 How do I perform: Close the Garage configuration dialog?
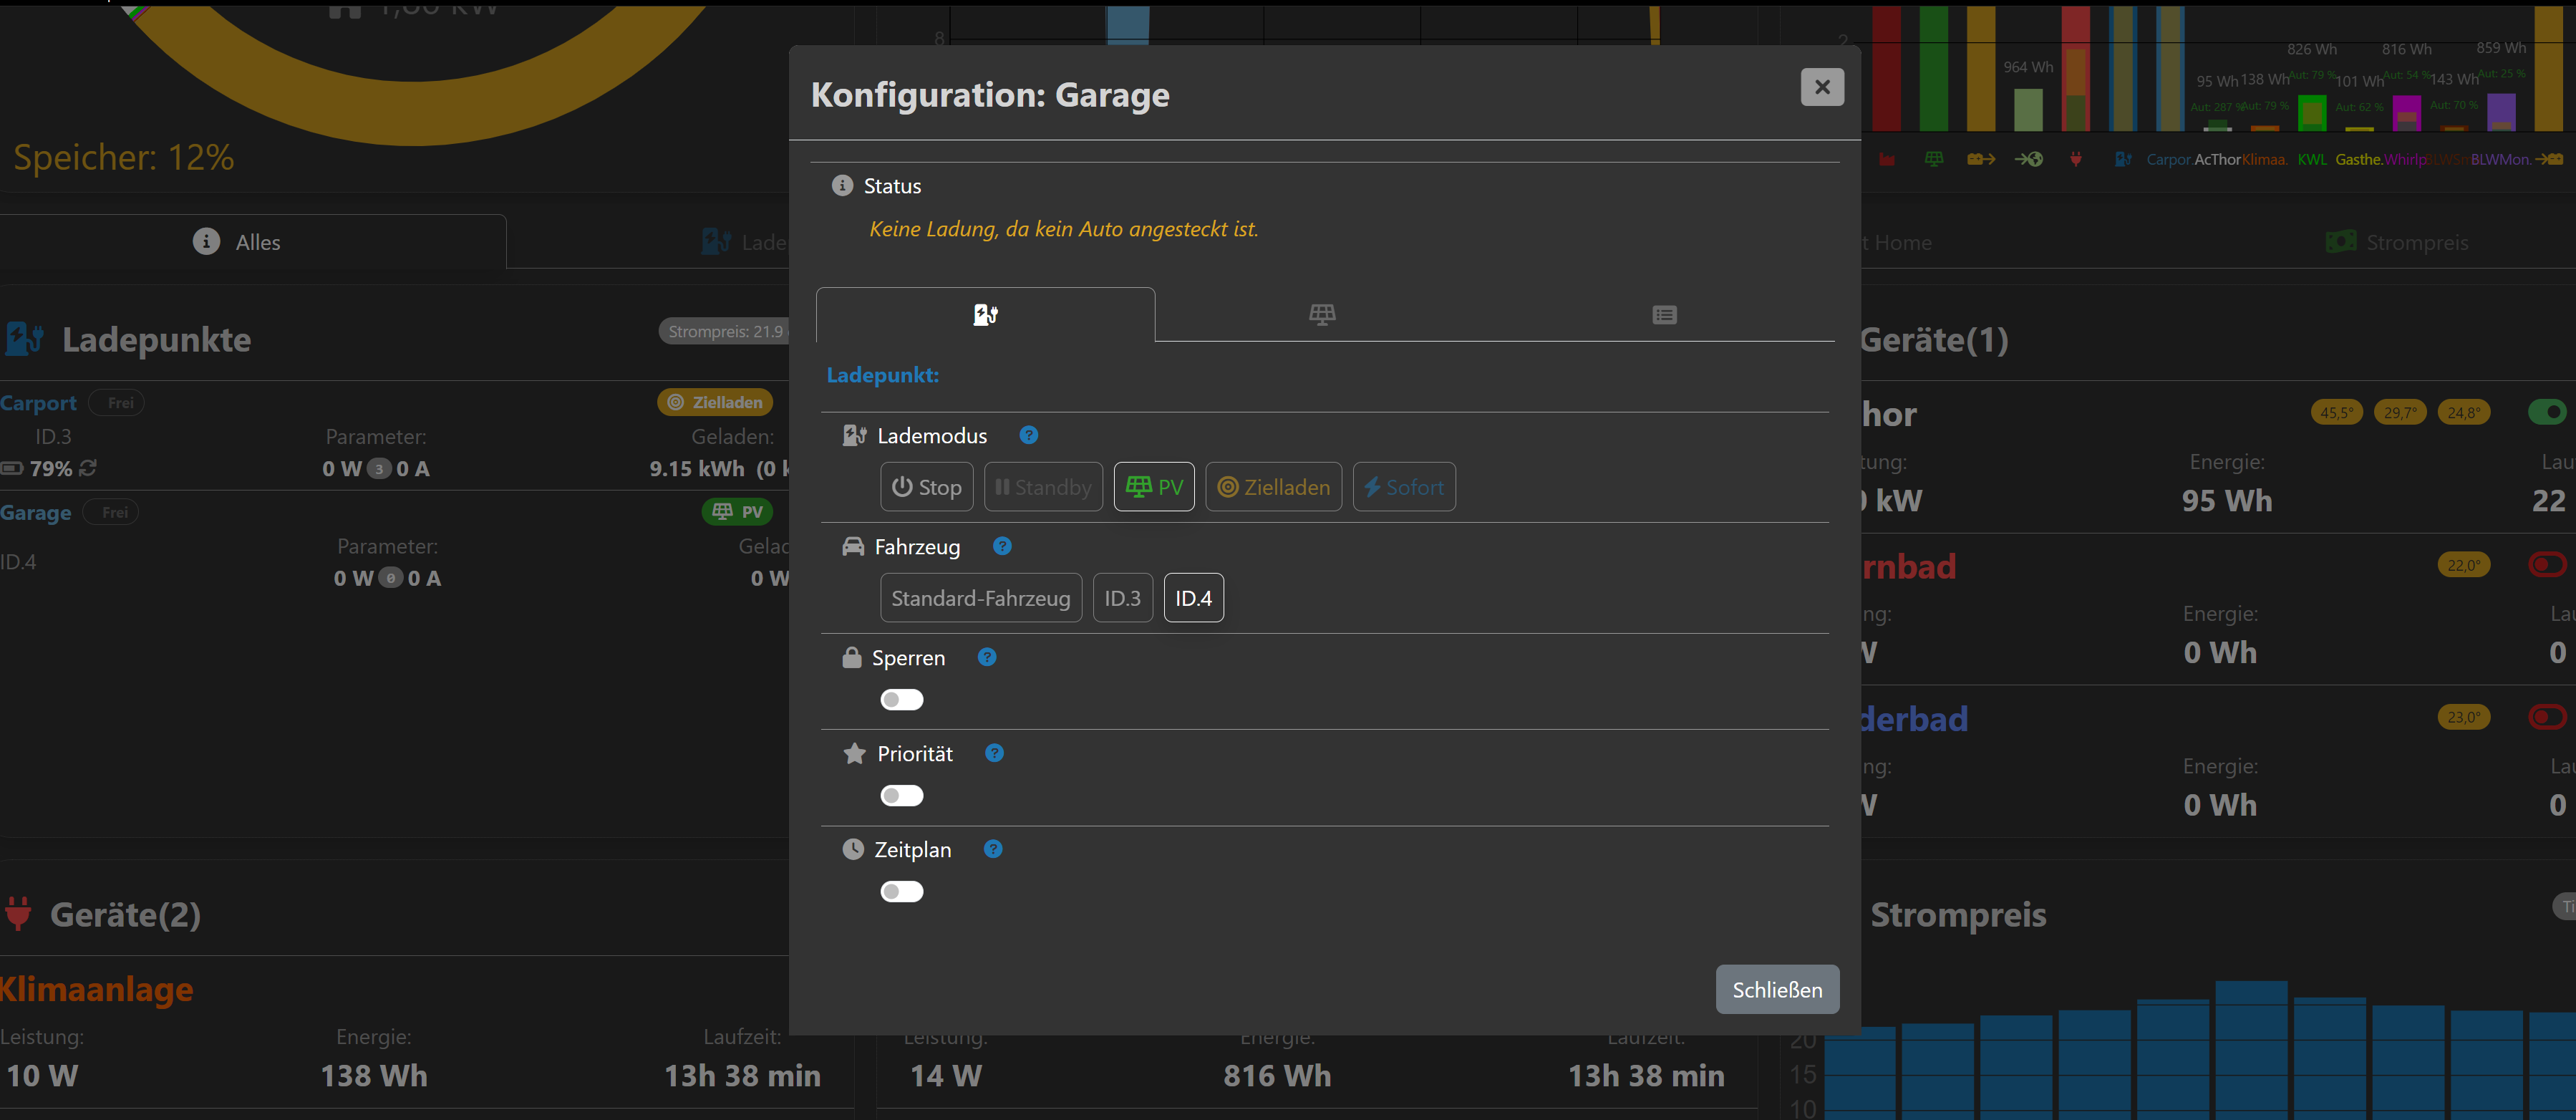tap(1822, 87)
